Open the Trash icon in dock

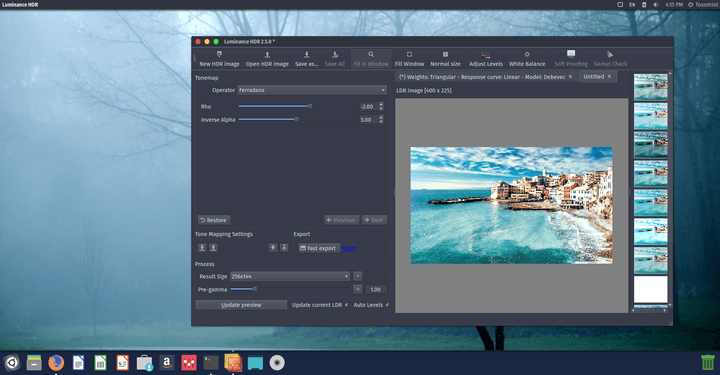708,363
